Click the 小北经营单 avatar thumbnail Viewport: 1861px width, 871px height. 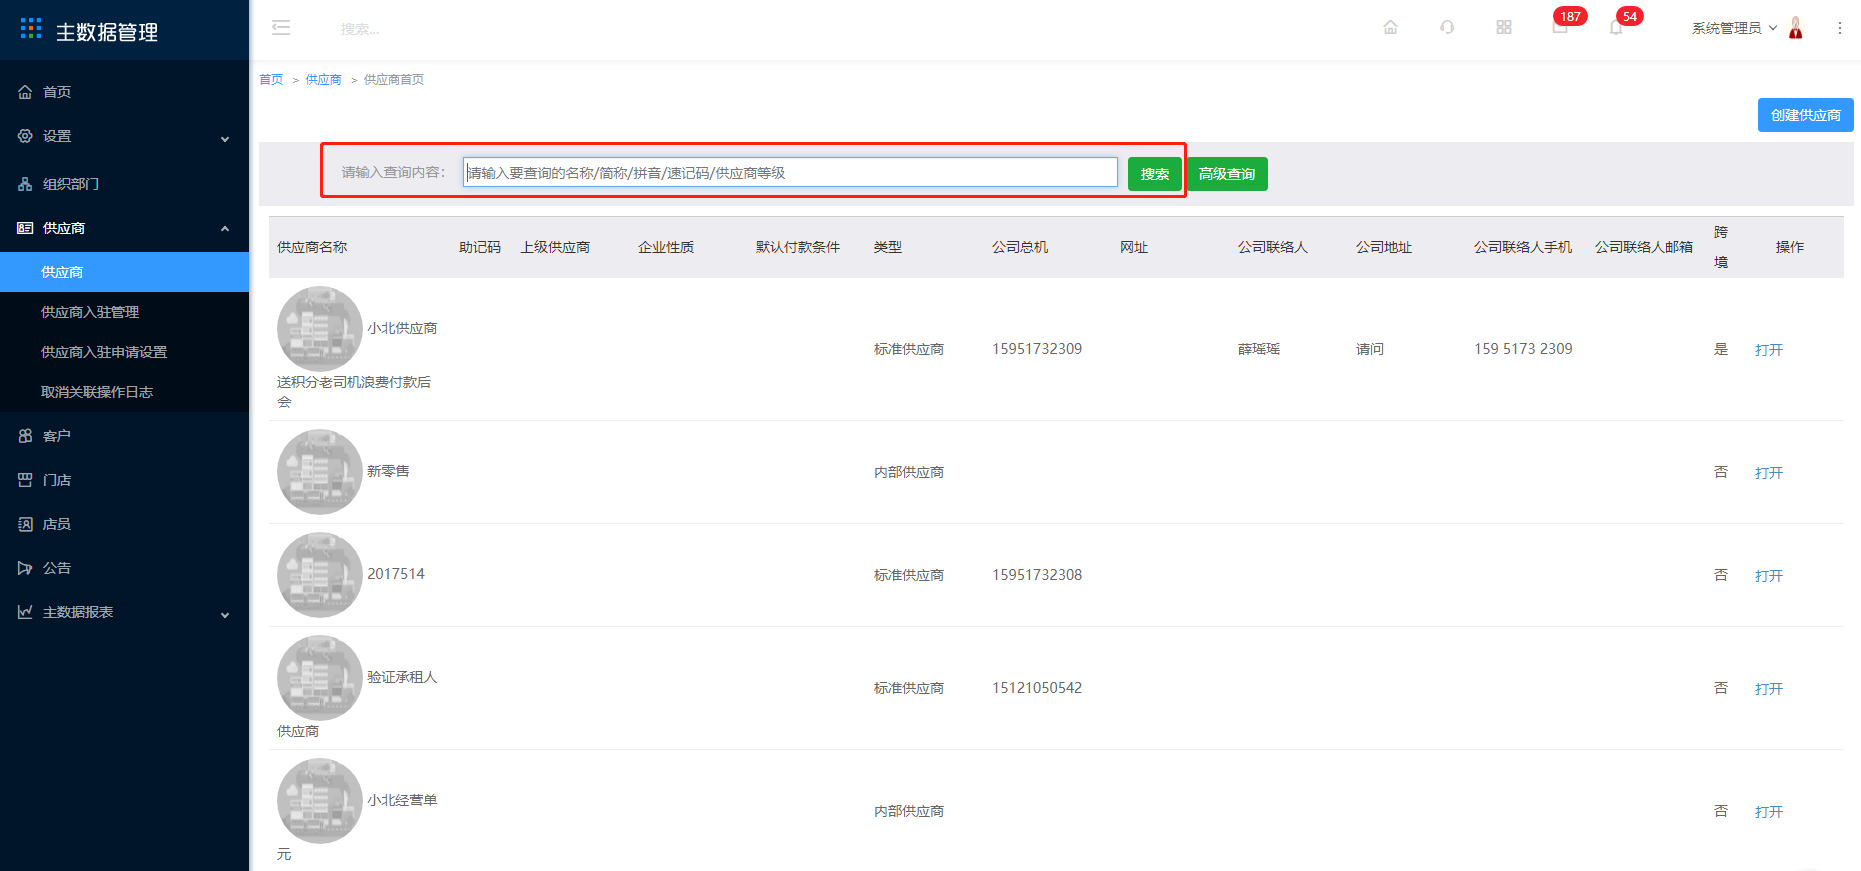click(x=319, y=801)
